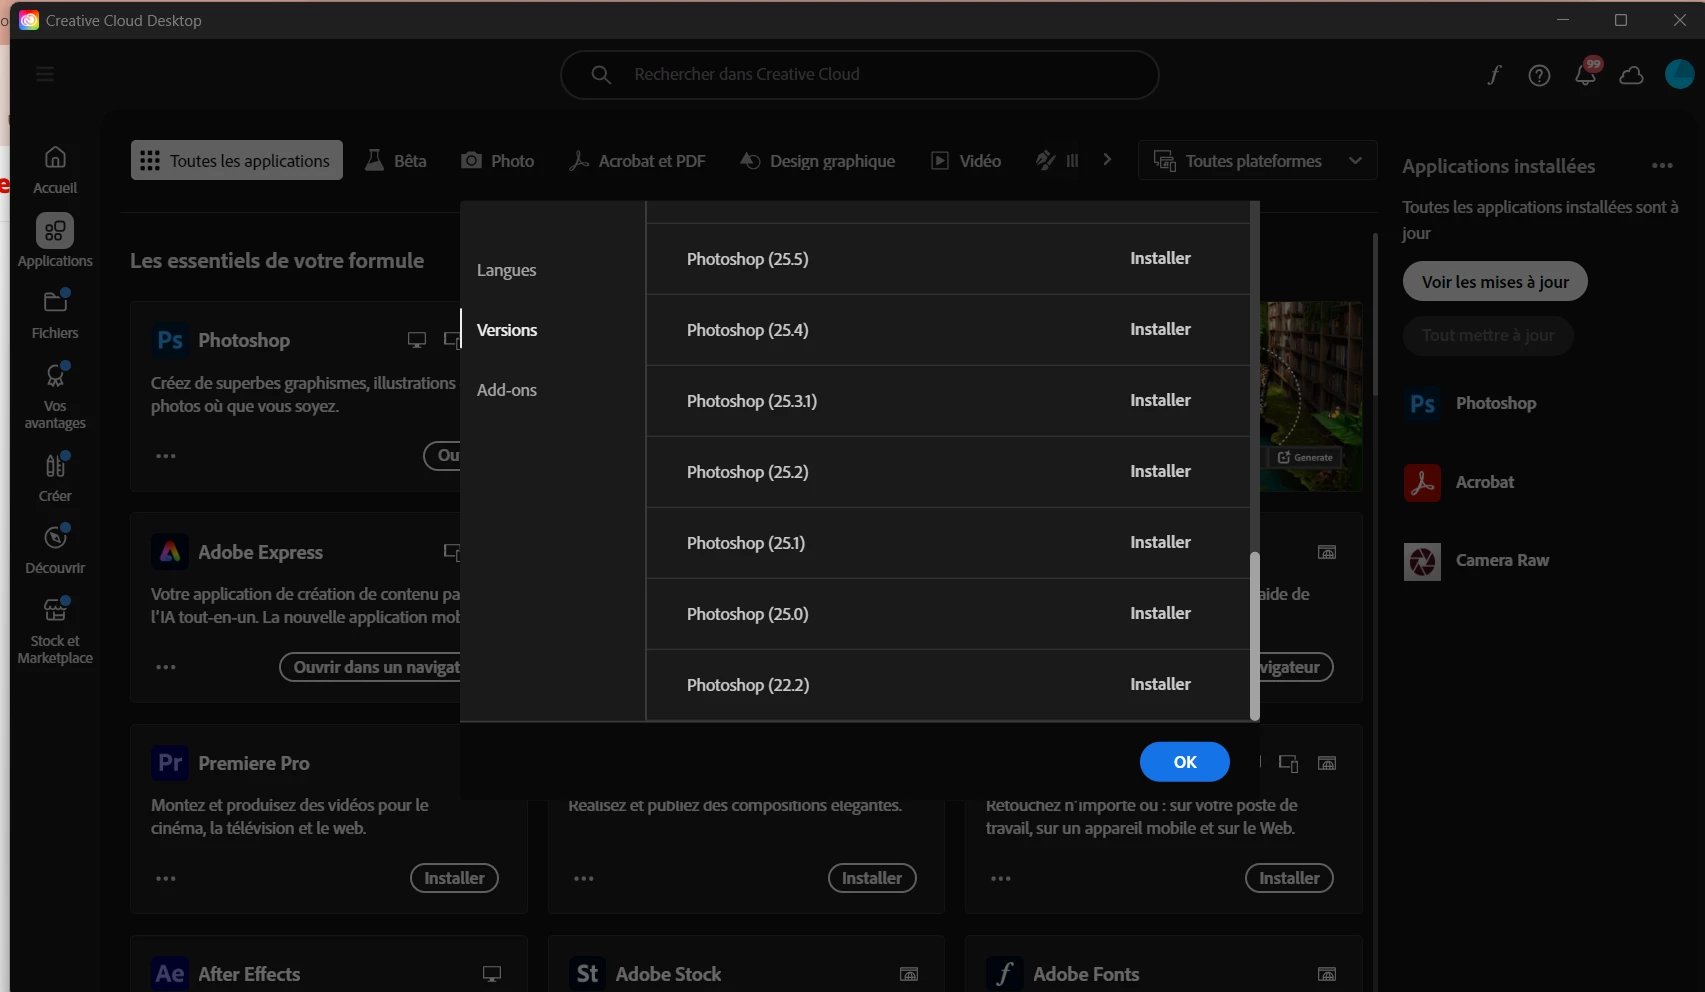The width and height of the screenshot is (1705, 992).
Task: Click the search magnifier icon
Action: (601, 75)
